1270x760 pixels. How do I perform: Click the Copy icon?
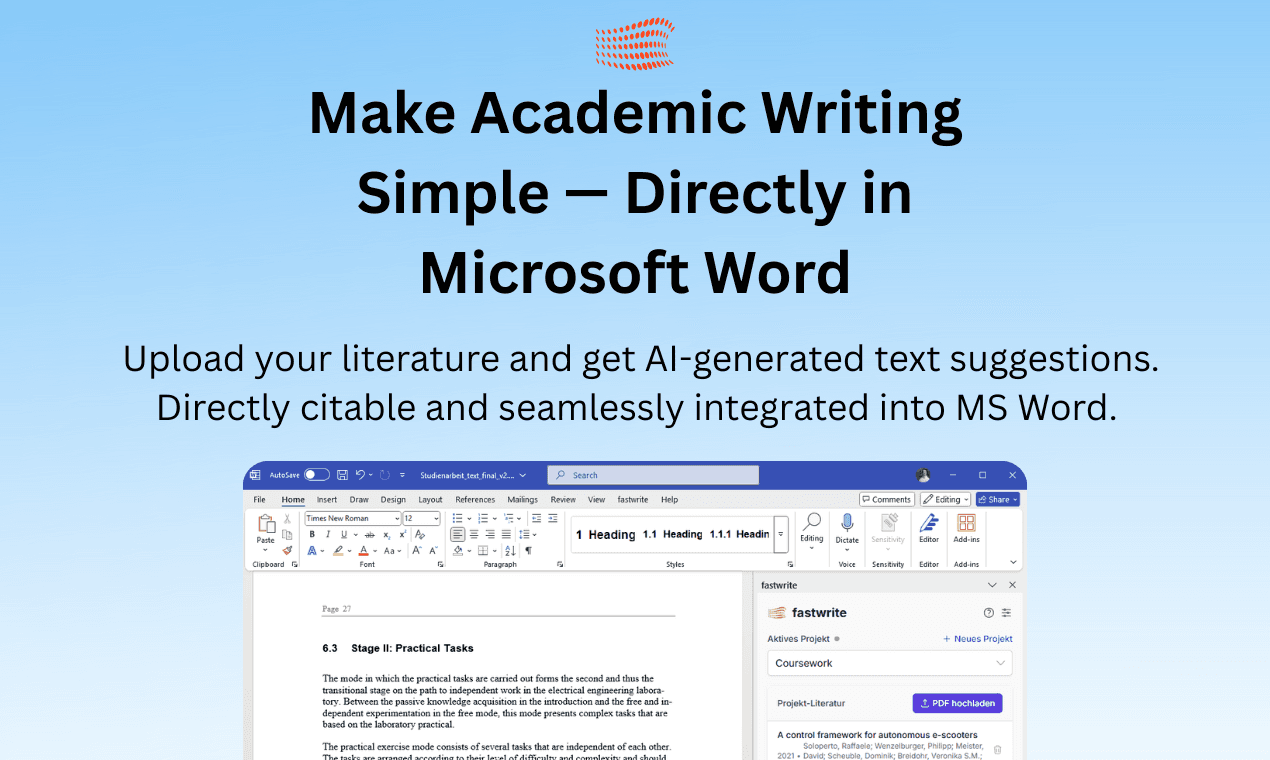[287, 535]
